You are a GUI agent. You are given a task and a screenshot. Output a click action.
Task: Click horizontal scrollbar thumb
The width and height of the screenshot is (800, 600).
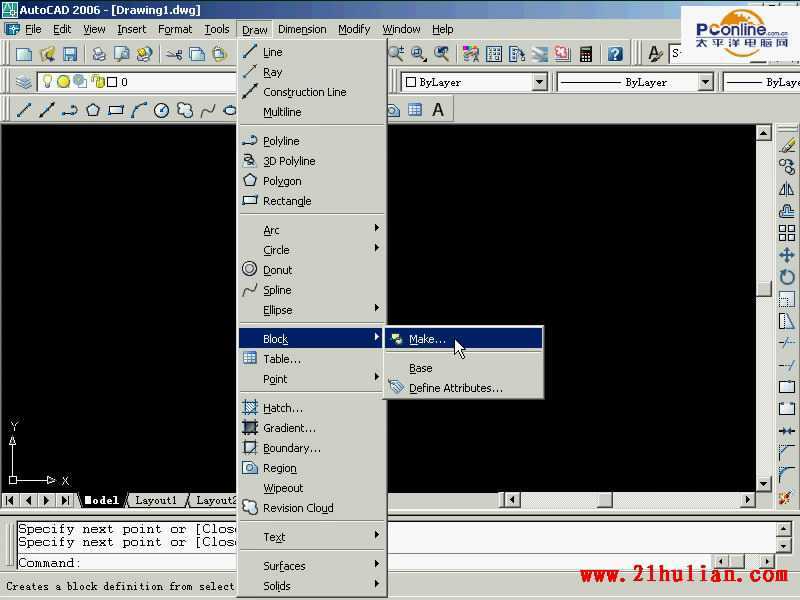click(x=605, y=499)
